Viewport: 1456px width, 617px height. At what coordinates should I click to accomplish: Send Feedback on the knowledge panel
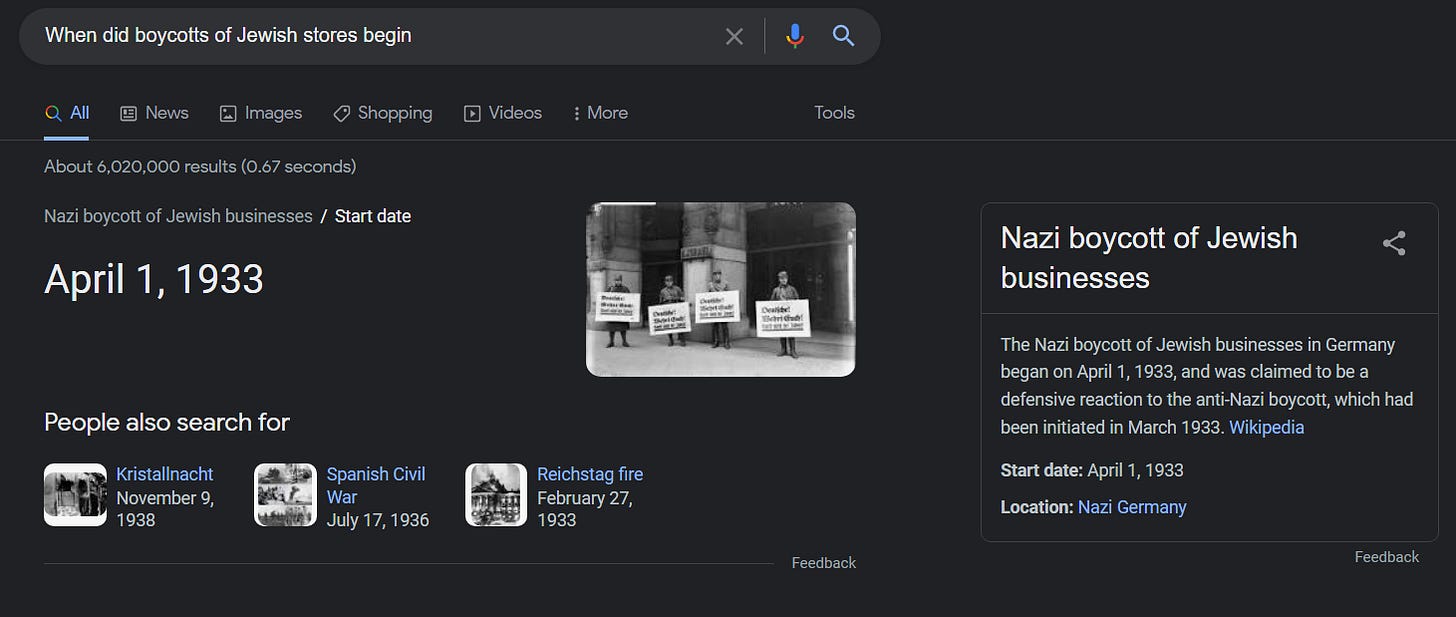click(x=1386, y=557)
